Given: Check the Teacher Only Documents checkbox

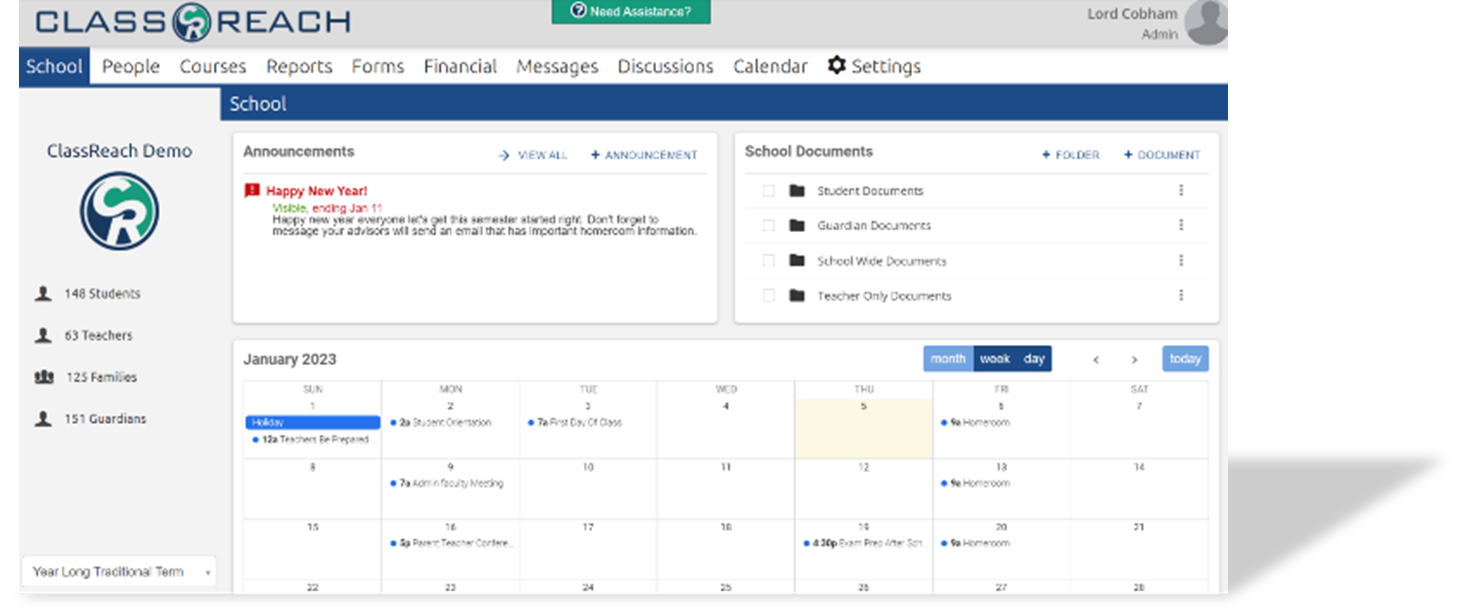Looking at the screenshot, I should click(x=766, y=295).
